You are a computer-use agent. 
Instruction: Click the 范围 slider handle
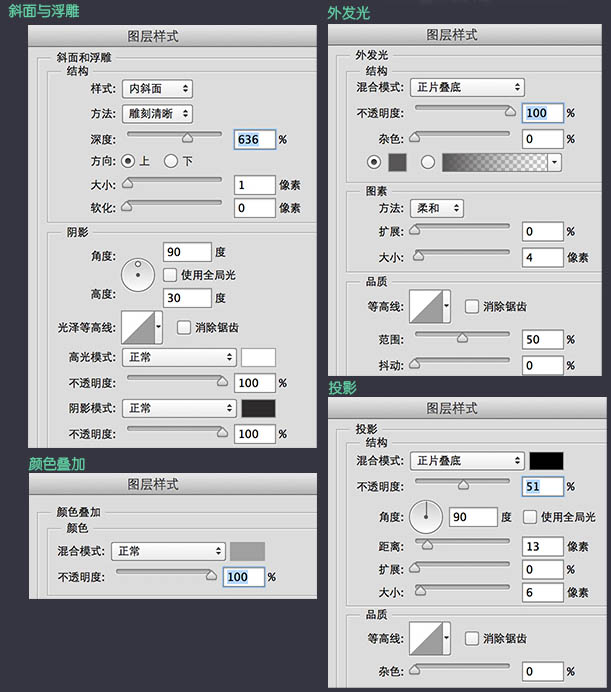pos(462,338)
